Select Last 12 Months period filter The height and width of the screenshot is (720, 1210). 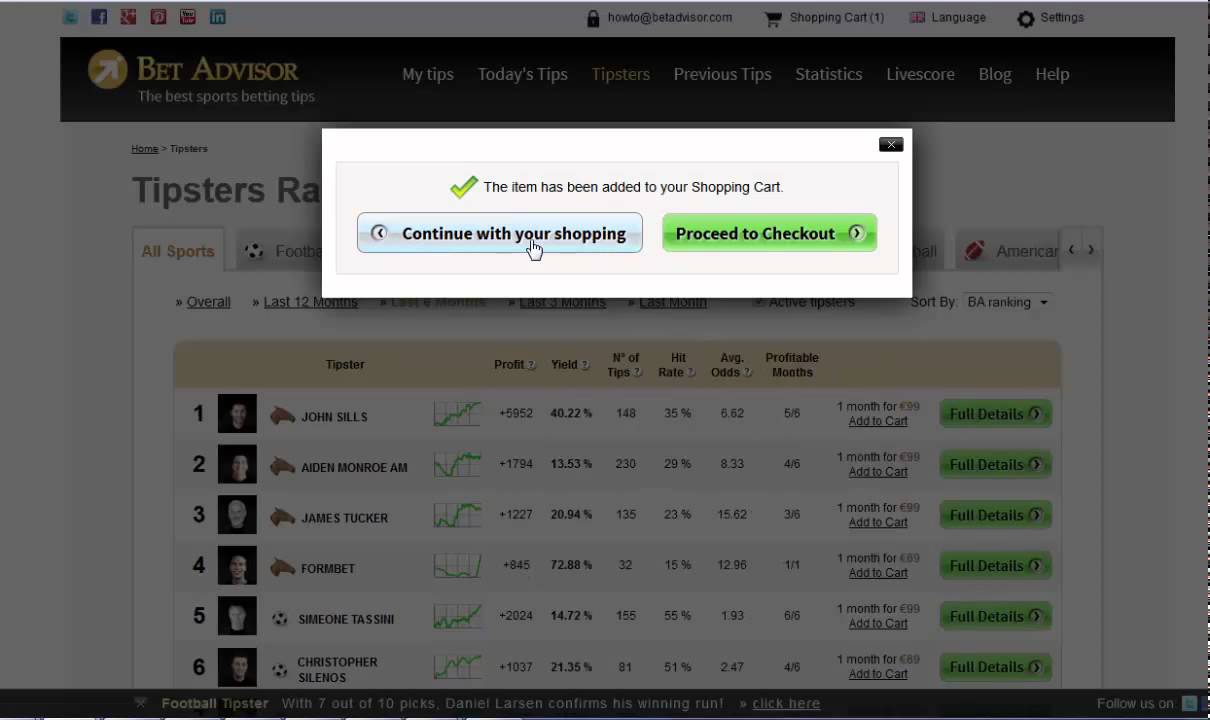(310, 302)
